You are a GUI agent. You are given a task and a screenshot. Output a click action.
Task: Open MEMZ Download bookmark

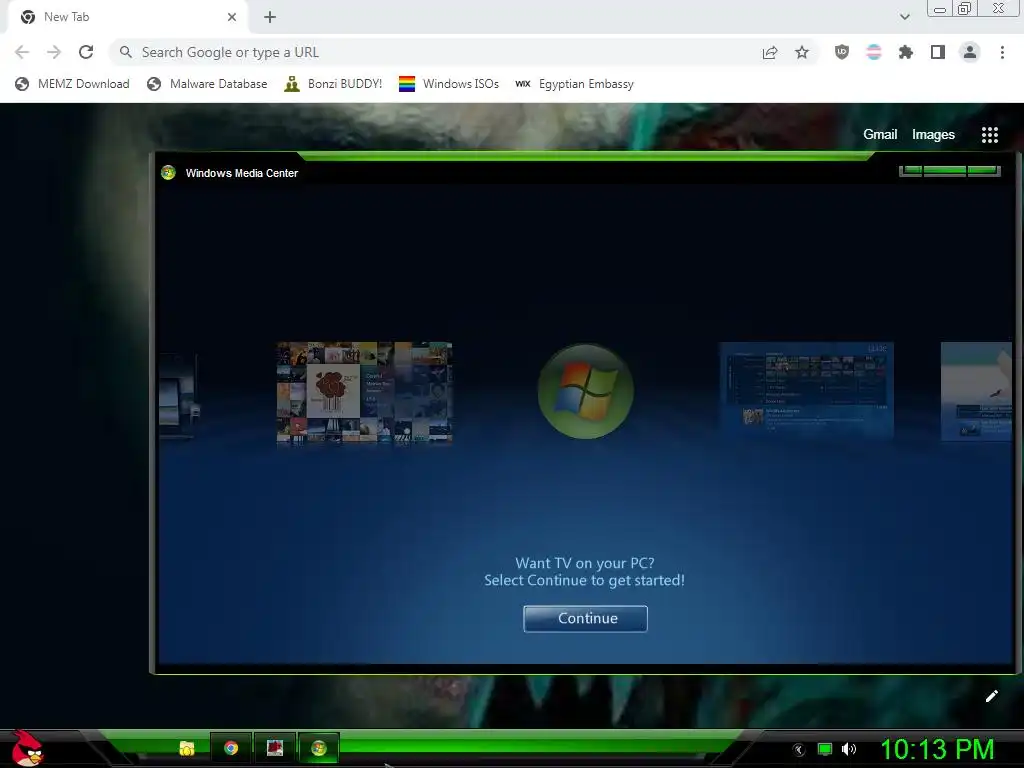tap(72, 84)
